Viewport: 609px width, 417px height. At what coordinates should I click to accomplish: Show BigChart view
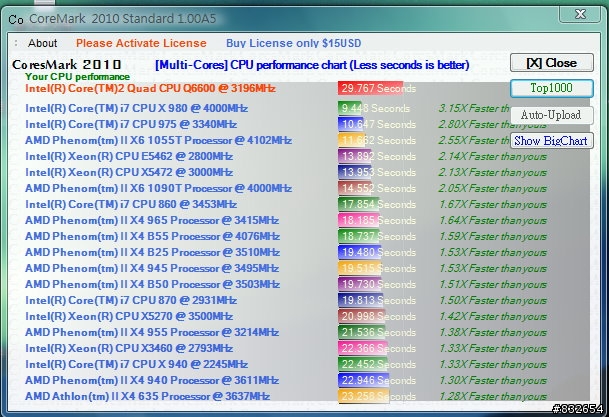(552, 141)
